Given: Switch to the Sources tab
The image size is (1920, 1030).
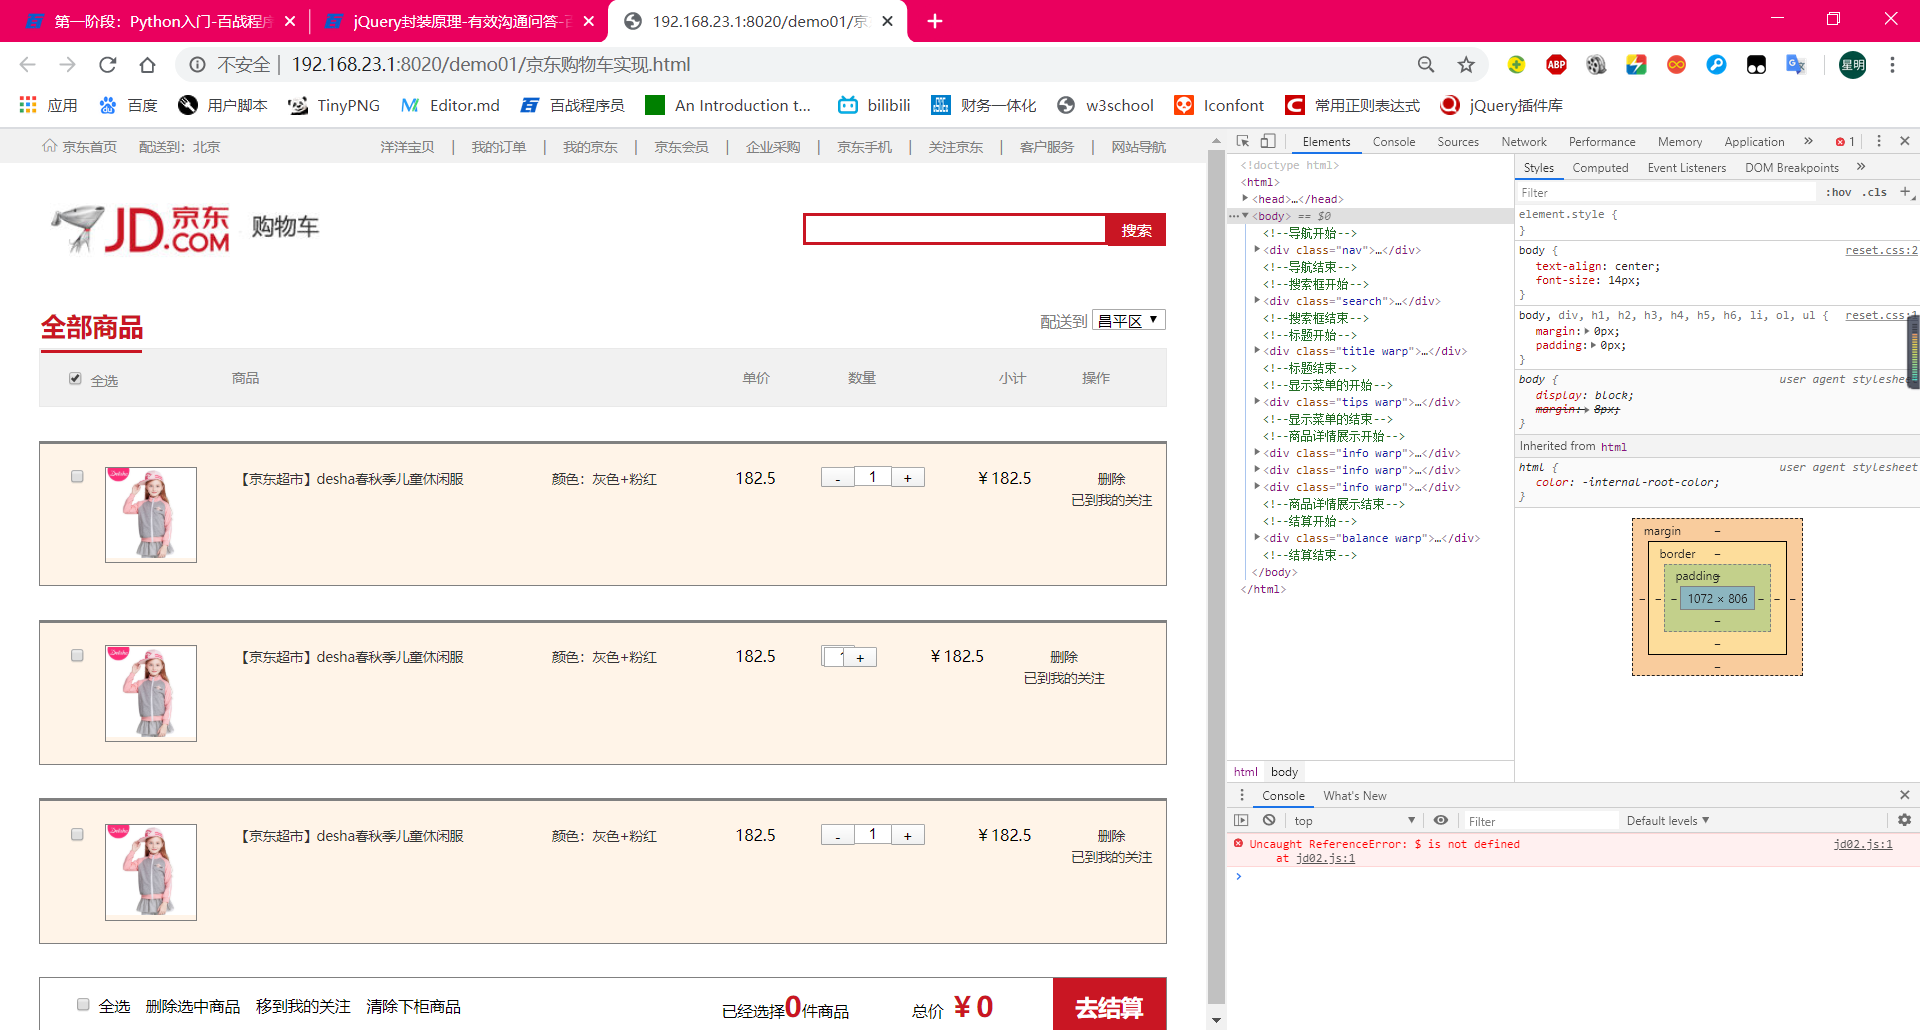Looking at the screenshot, I should pyautogui.click(x=1458, y=142).
